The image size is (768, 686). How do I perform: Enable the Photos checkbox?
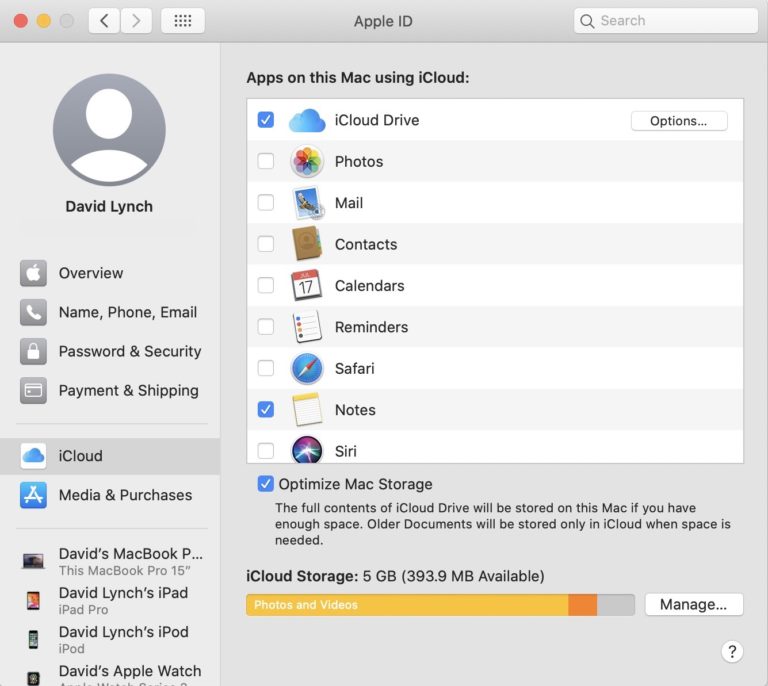pos(265,161)
